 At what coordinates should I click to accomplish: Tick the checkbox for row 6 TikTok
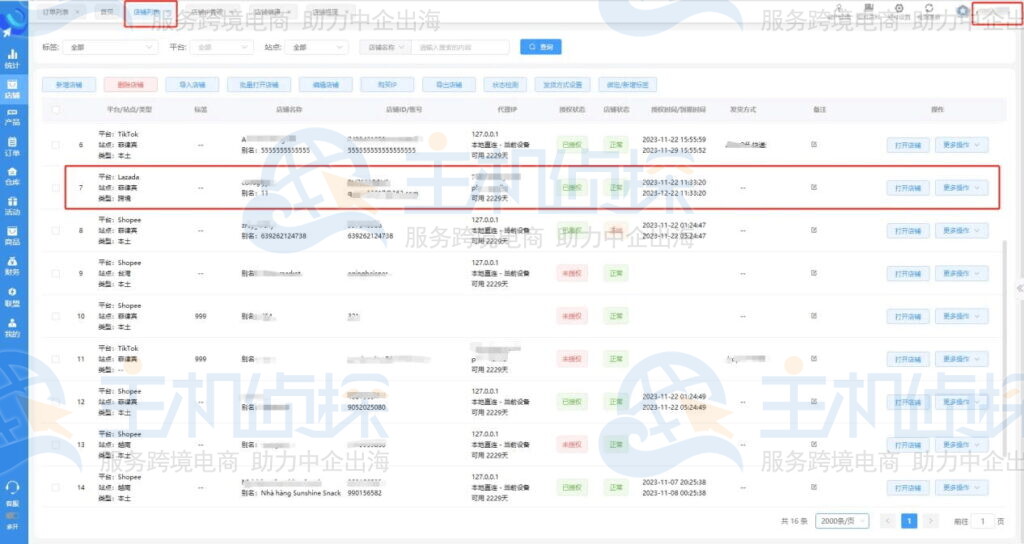(56, 145)
